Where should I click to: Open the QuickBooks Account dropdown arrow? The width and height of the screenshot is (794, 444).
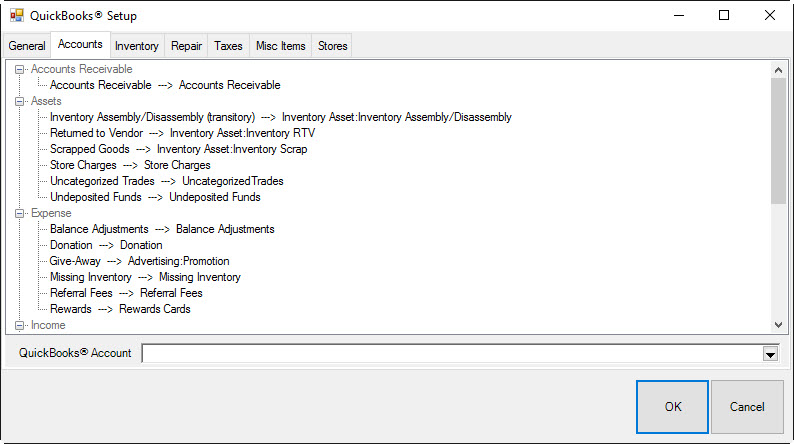tap(770, 353)
